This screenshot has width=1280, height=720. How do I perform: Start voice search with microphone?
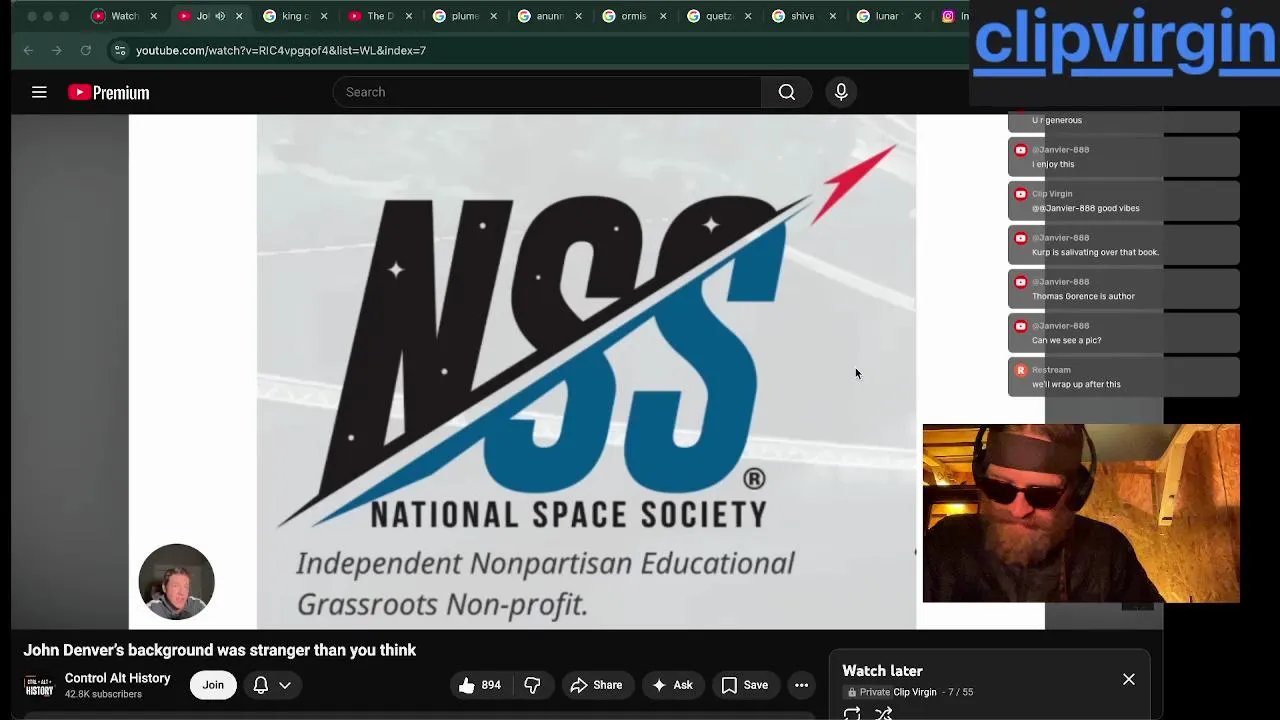tap(841, 92)
